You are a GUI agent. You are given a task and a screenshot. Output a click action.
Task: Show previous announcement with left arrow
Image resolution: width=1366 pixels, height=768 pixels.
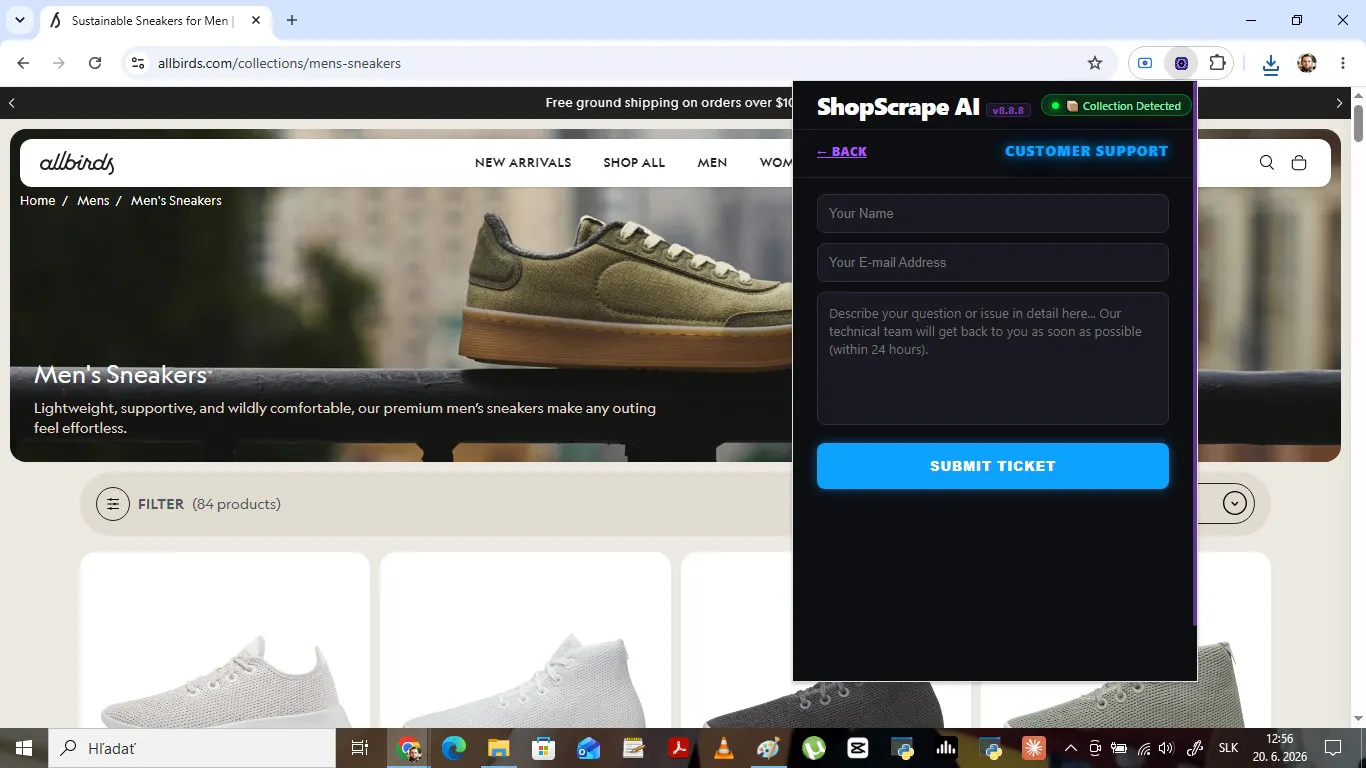coord(12,102)
